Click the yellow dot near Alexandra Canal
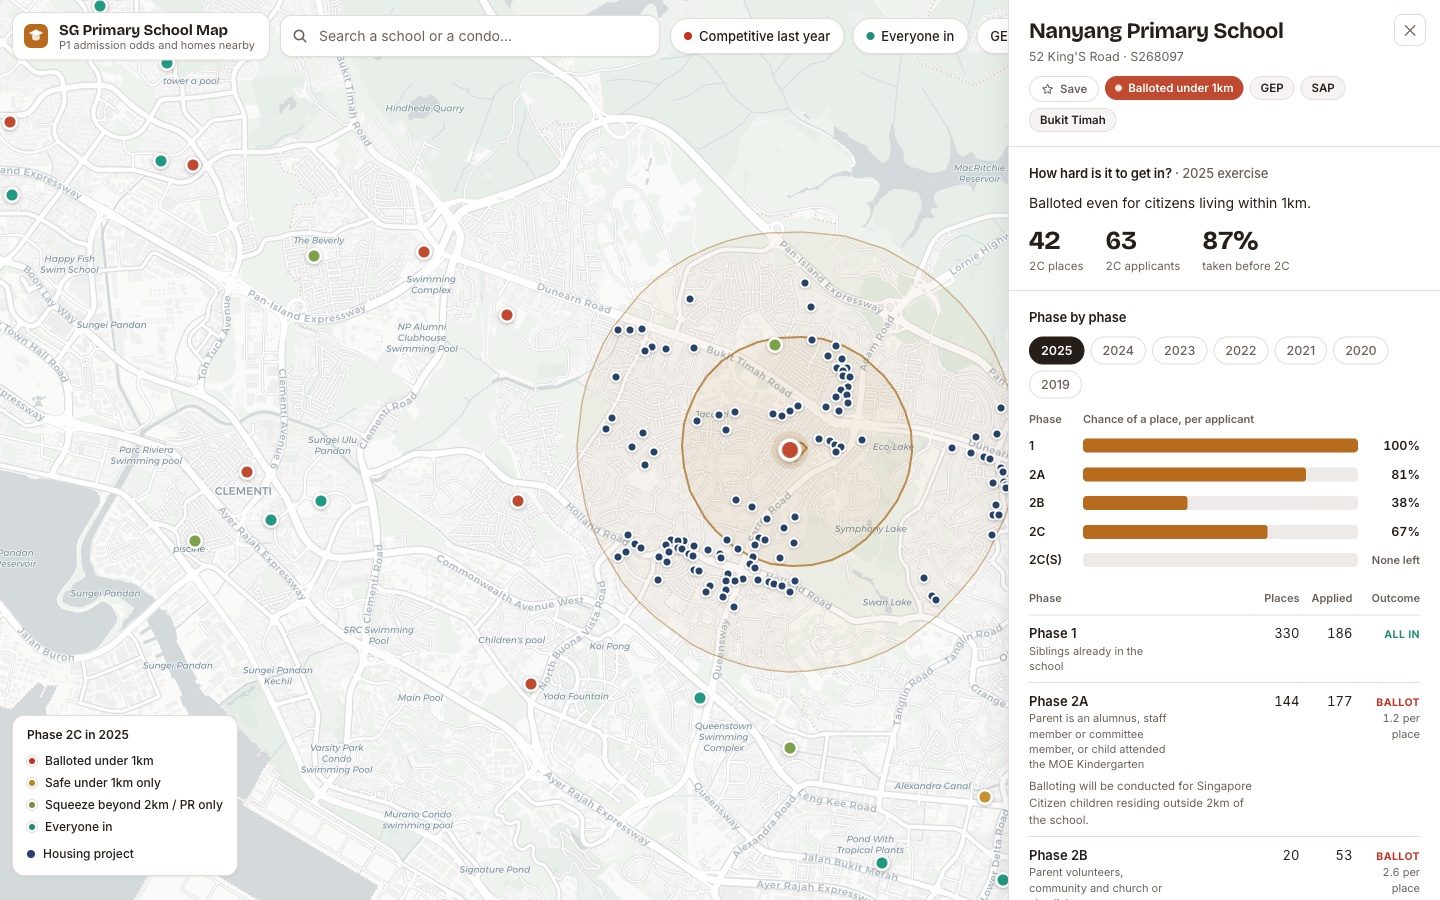 point(985,797)
